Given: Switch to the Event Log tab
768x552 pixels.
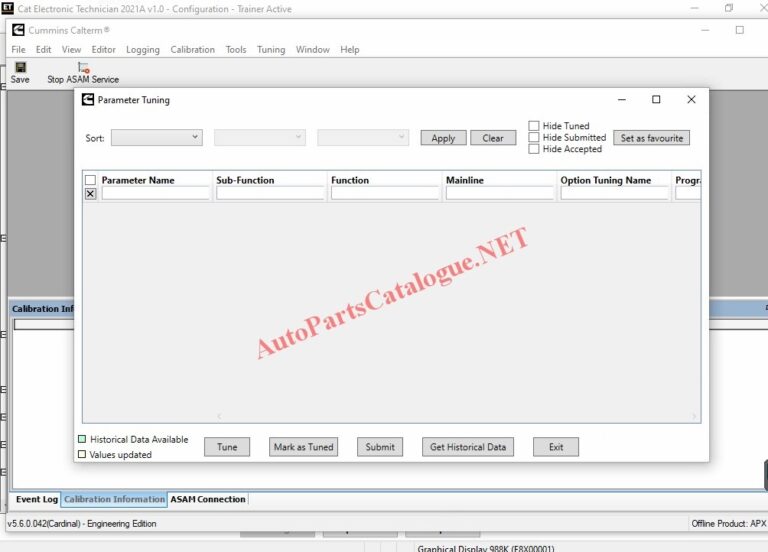Looking at the screenshot, I should click(x=37, y=499).
